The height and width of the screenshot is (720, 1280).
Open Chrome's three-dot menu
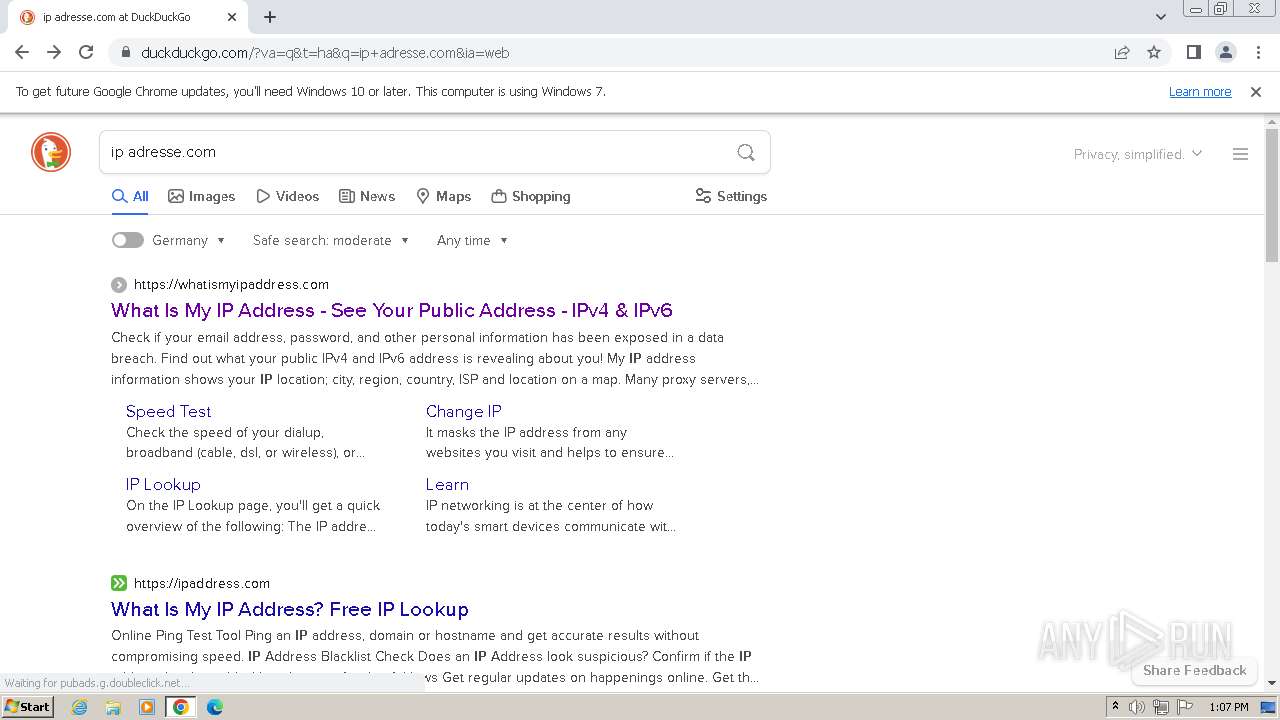[1258, 52]
